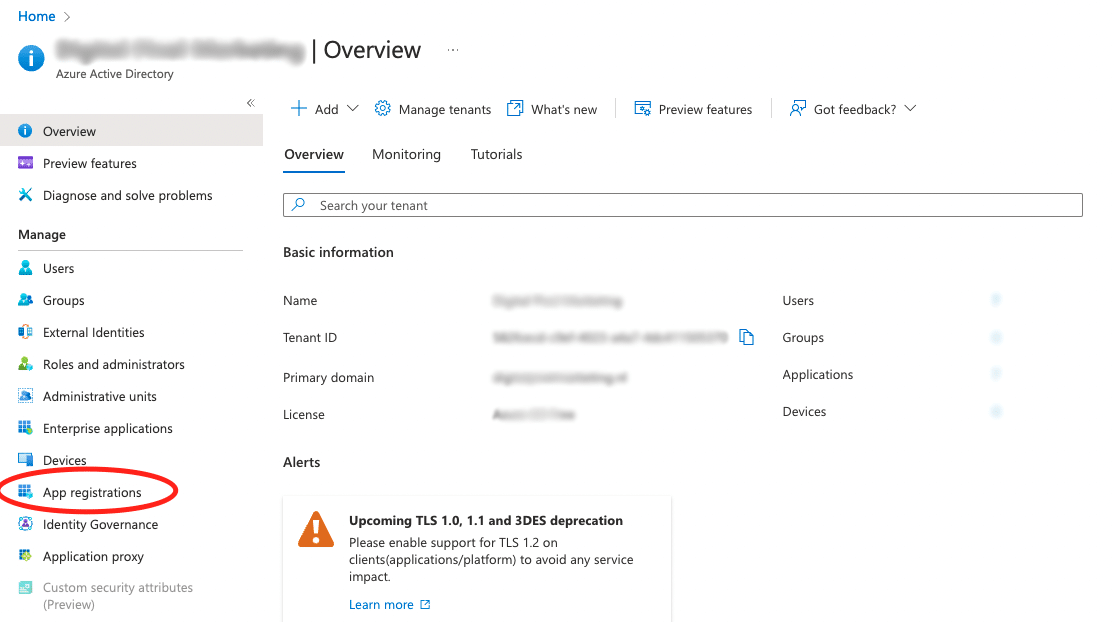
Task: Select the Overview tab
Action: pyautogui.click(x=314, y=154)
